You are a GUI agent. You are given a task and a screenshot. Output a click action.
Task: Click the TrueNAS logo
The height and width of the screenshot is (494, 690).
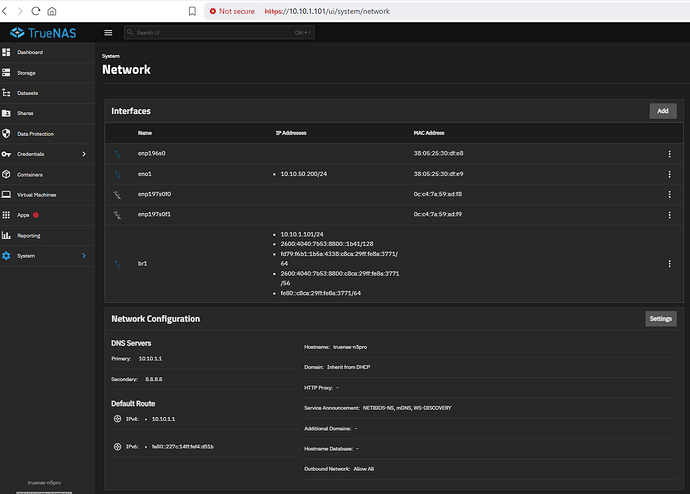pos(43,33)
